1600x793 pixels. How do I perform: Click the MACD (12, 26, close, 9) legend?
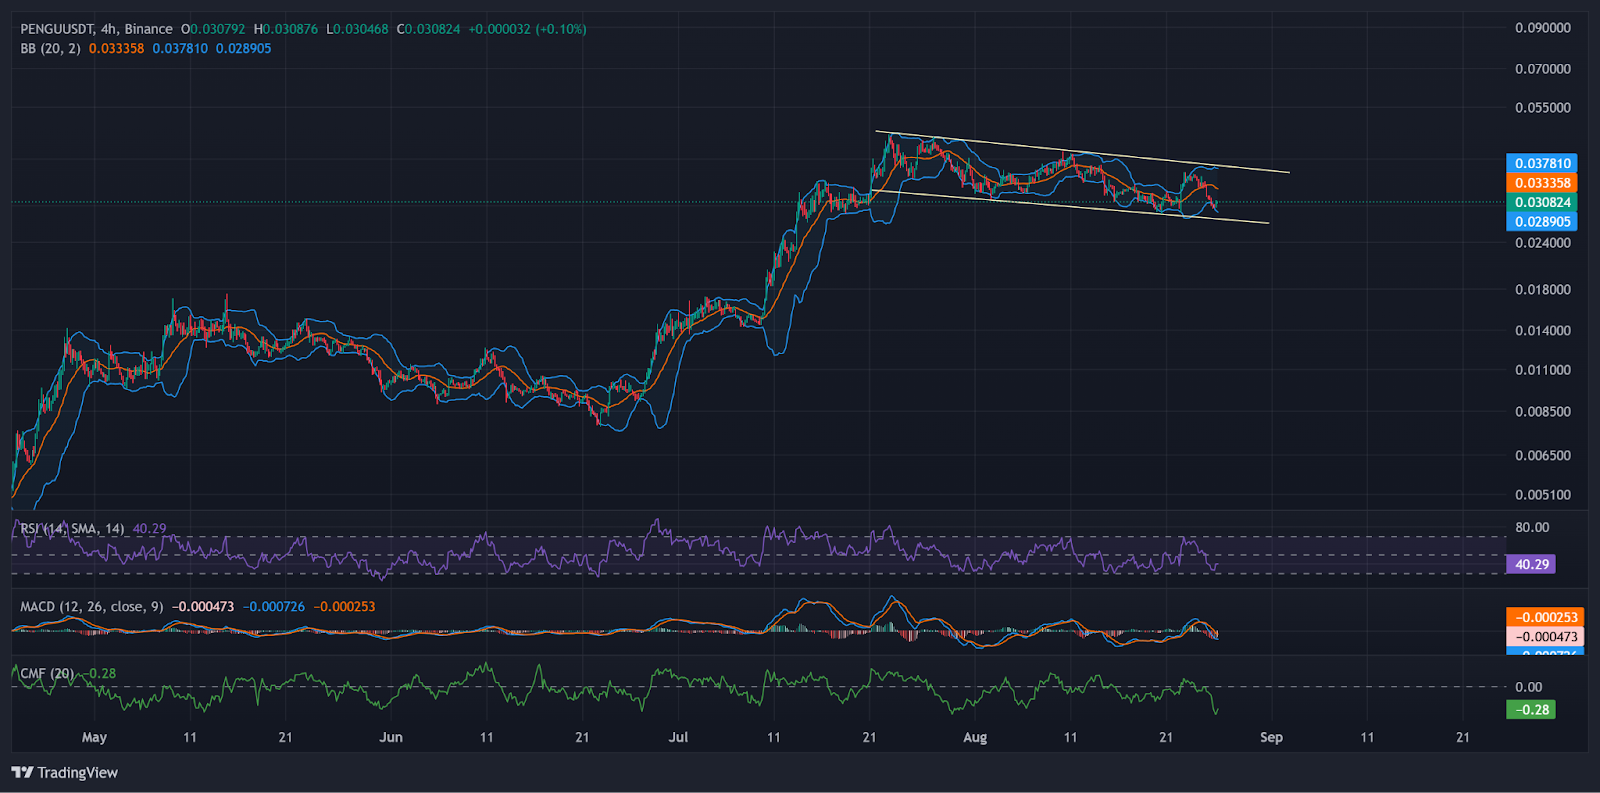[x=91, y=606]
